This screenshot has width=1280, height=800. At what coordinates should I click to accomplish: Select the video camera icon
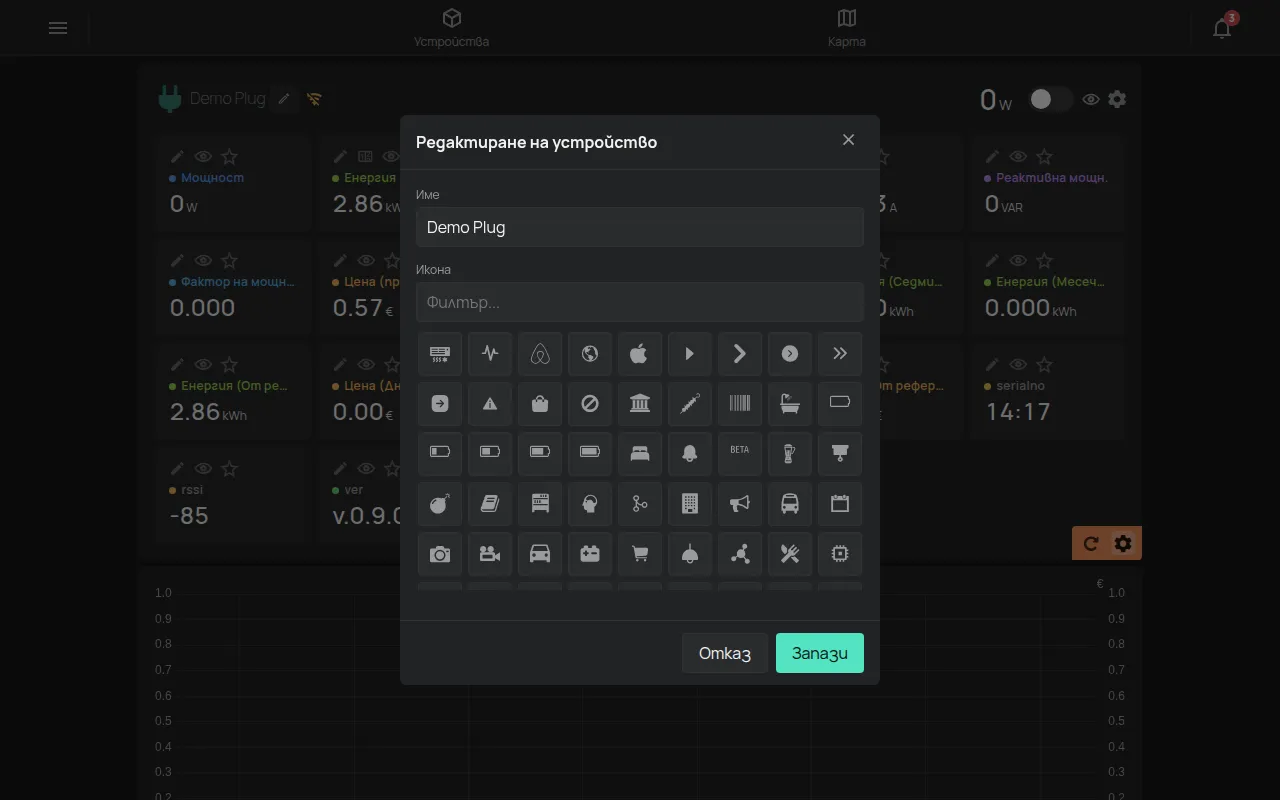pos(490,553)
